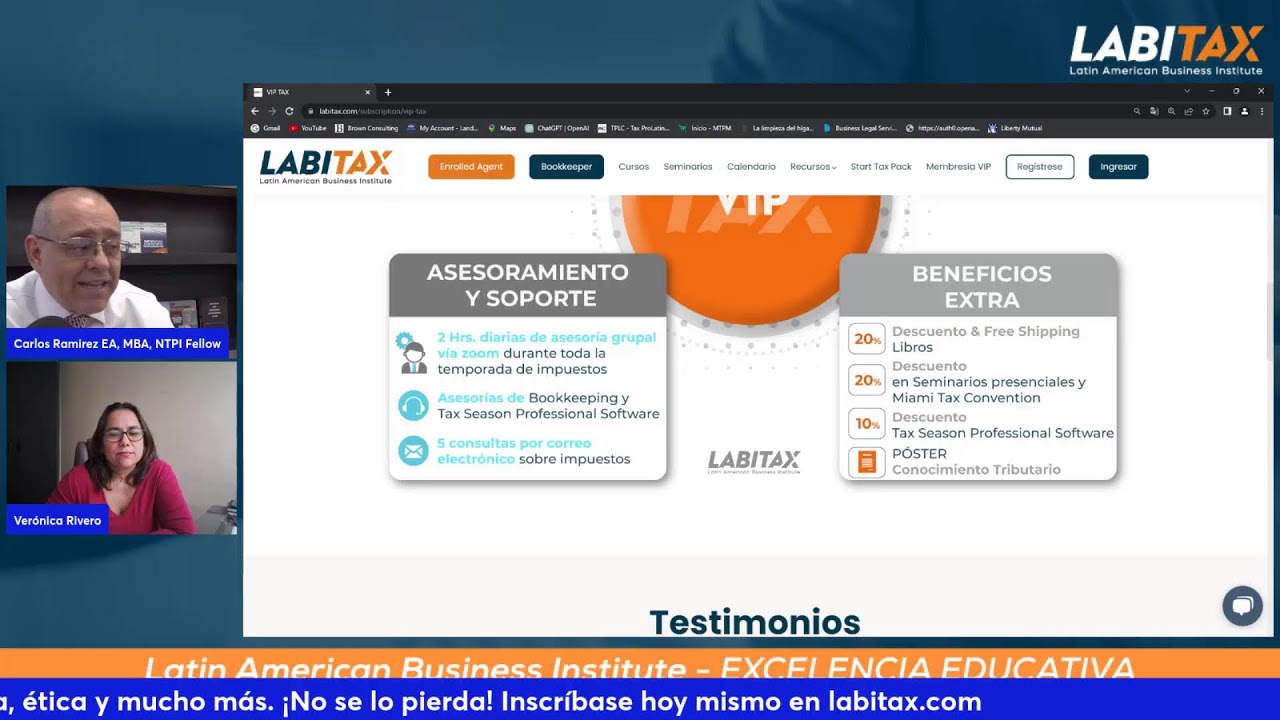This screenshot has height=720, width=1280.
Task: Open the Business Legal Servi... bookmark
Action: (860, 128)
